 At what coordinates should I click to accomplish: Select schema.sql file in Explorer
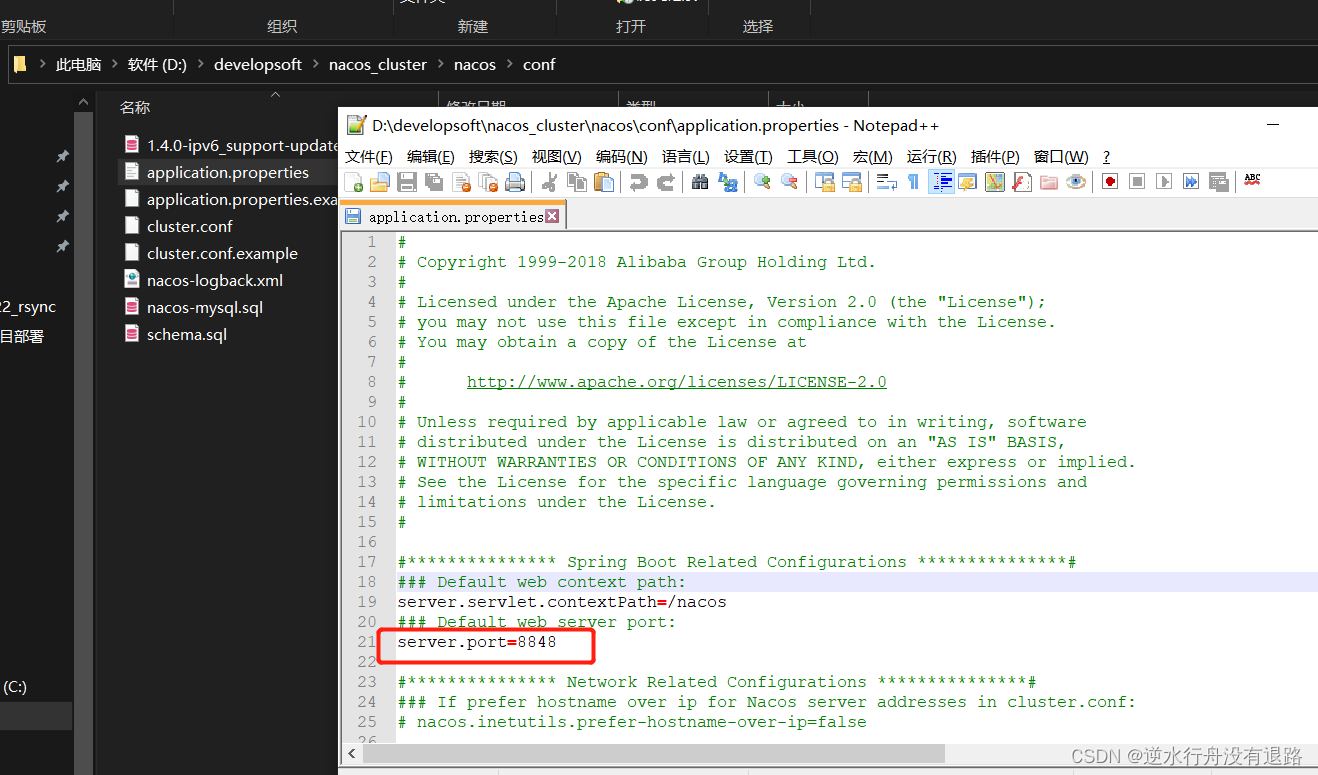[x=187, y=335]
